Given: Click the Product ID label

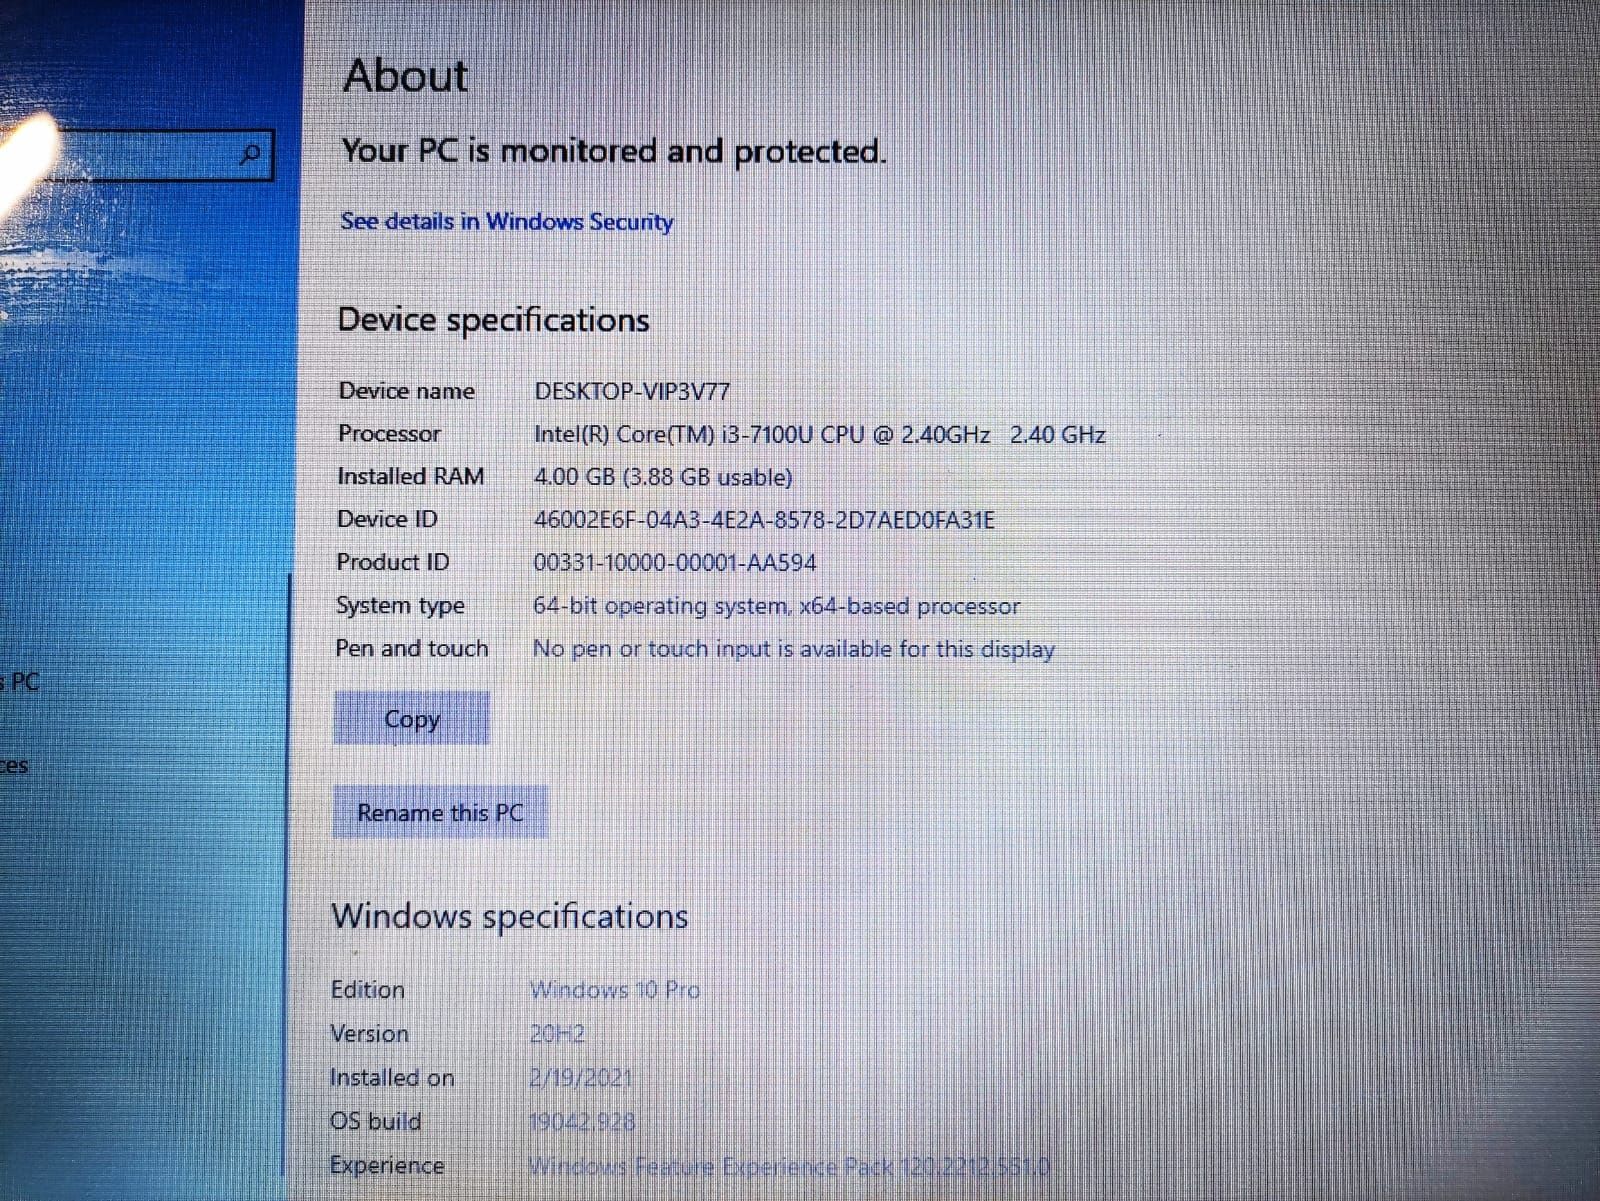Looking at the screenshot, I should tap(393, 562).
